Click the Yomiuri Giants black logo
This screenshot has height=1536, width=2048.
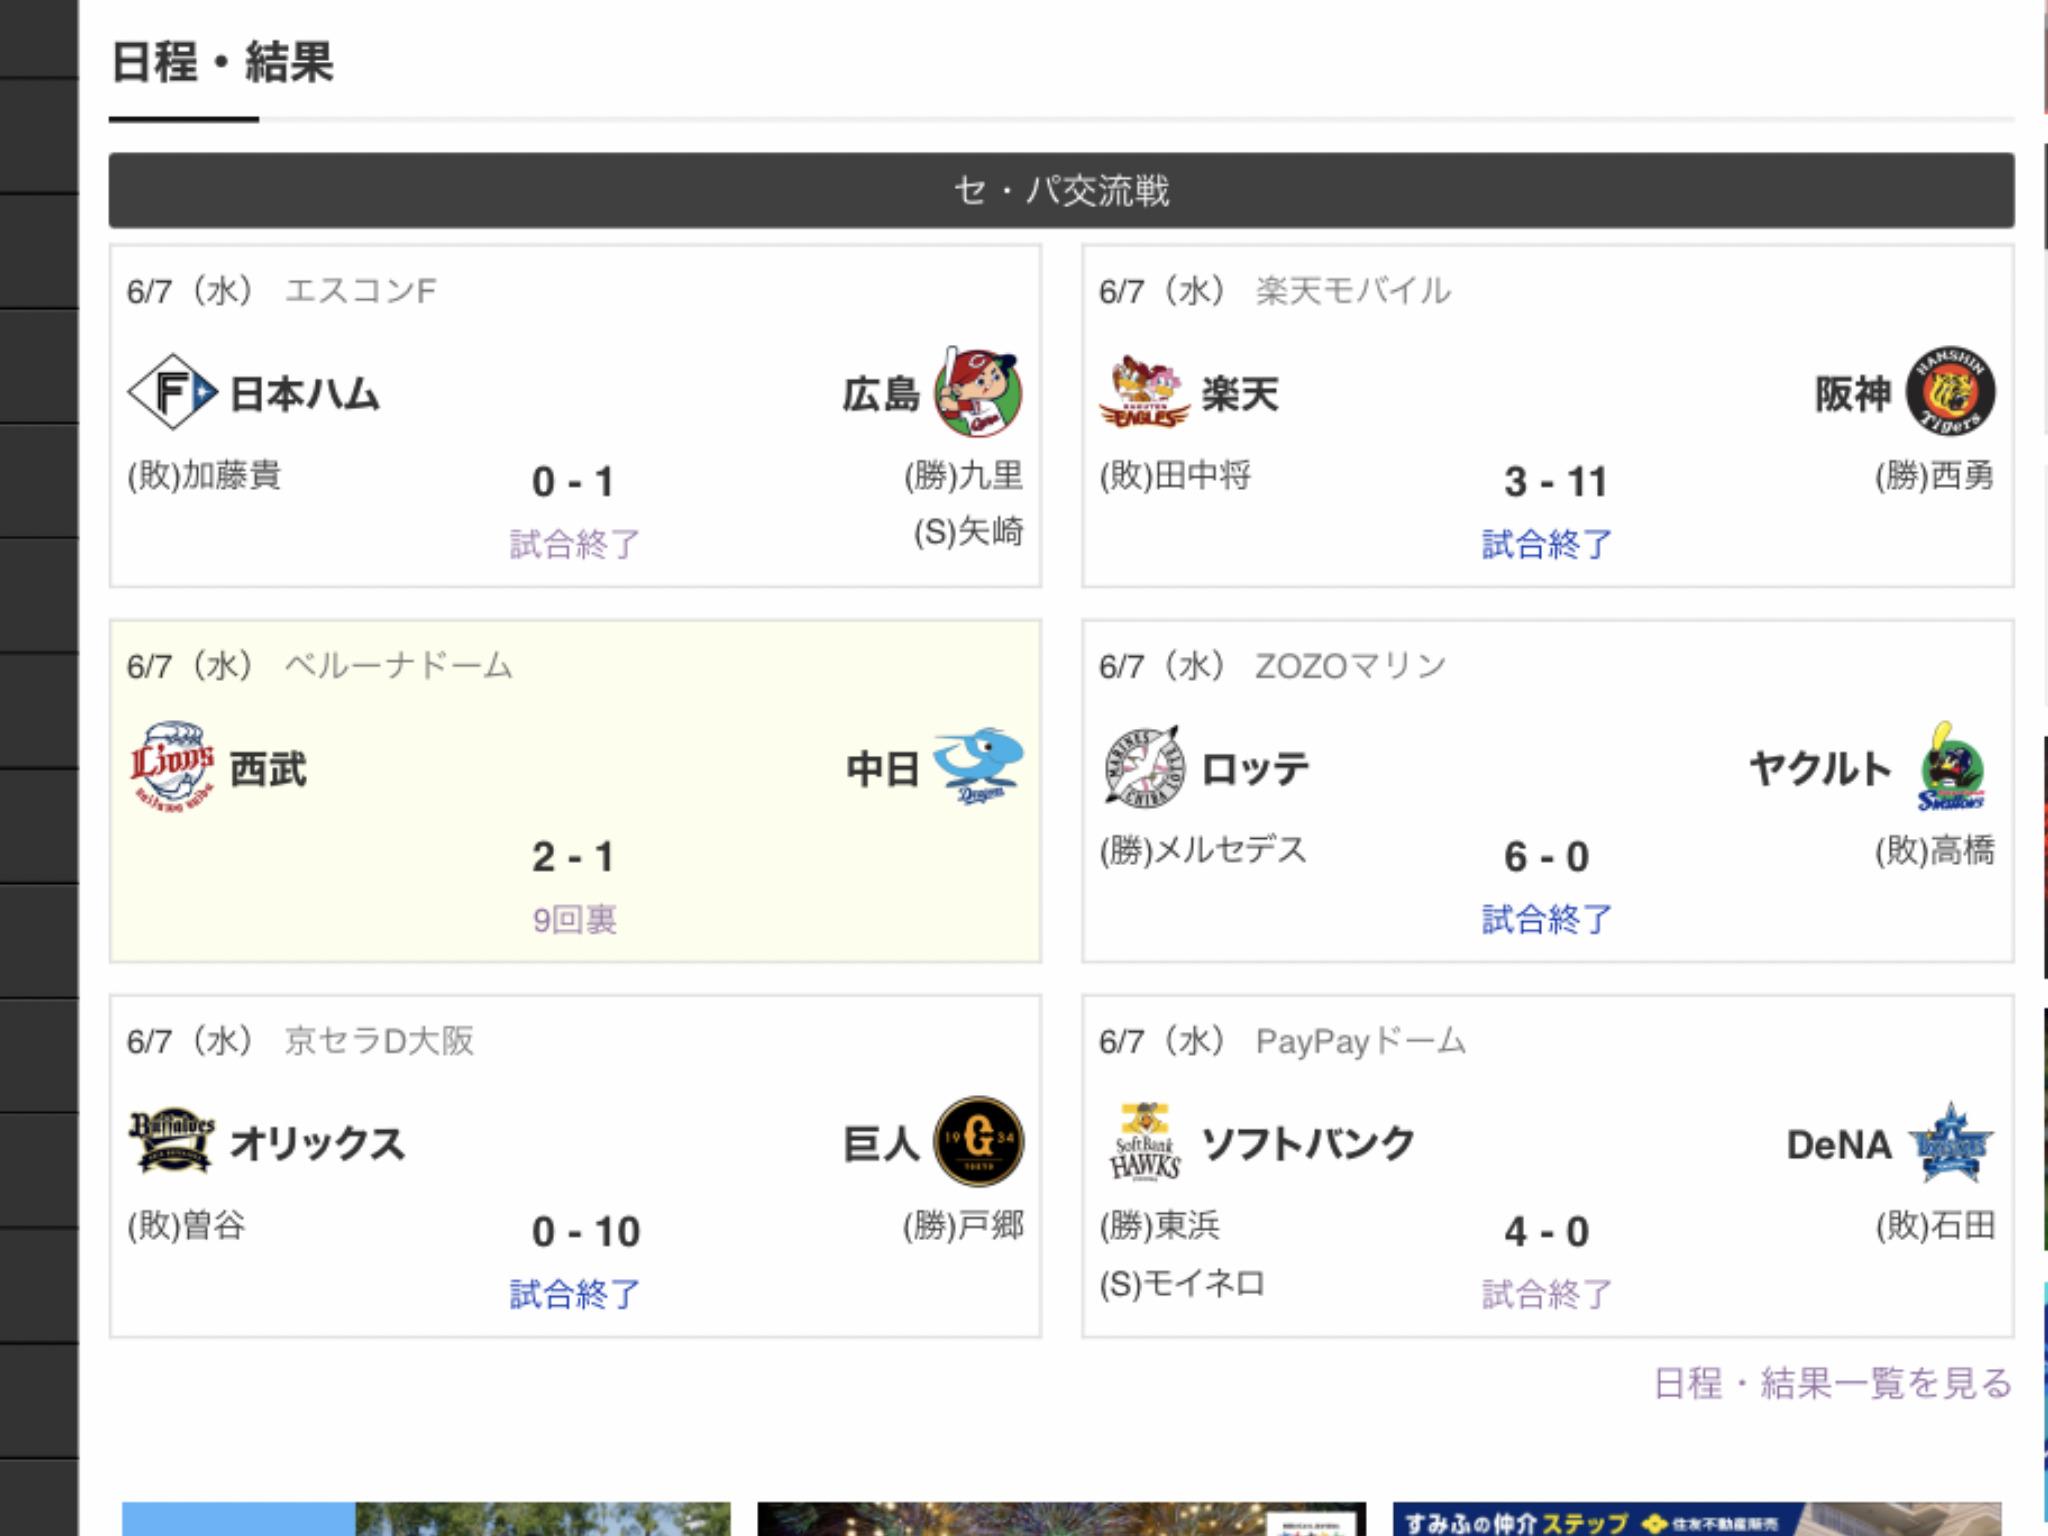978,1141
